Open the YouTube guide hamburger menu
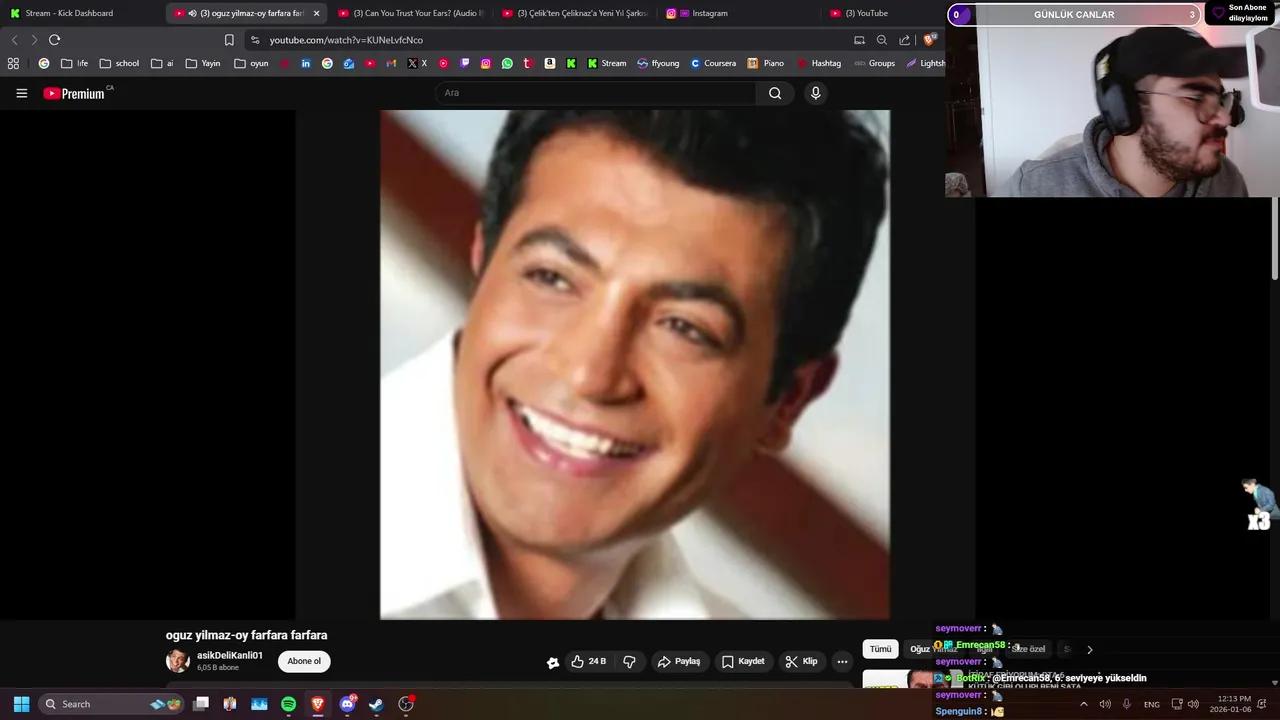The image size is (1280, 720). 21,93
